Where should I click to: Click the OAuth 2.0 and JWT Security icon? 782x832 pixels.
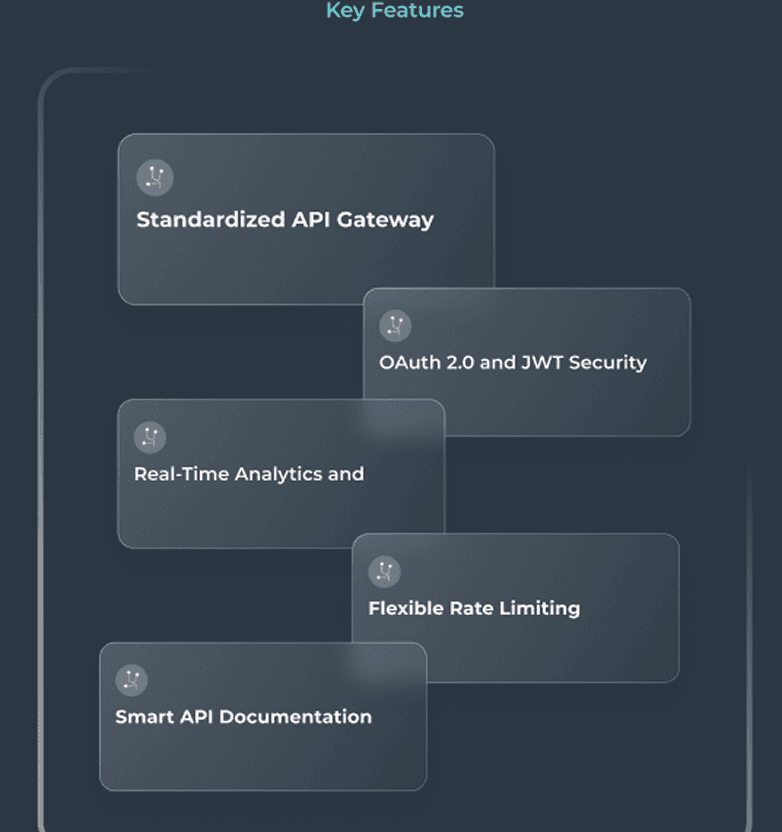(x=396, y=325)
